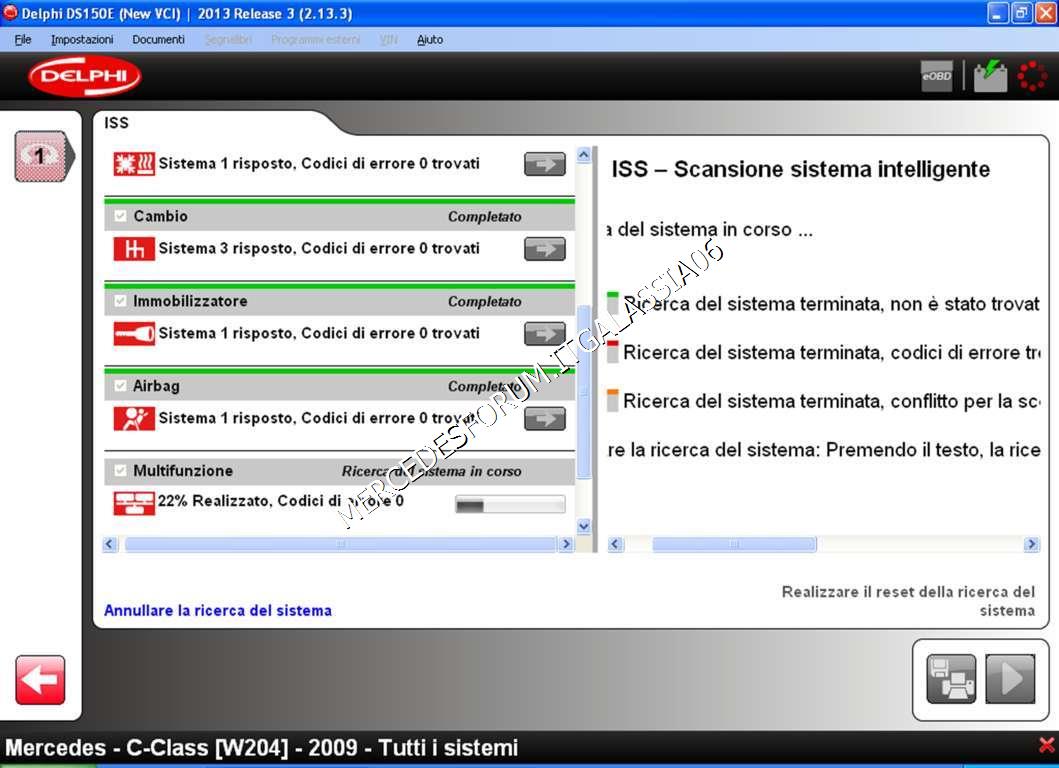Open the Cambio system results arrow
Image resolution: width=1059 pixels, height=768 pixels.
(545, 249)
